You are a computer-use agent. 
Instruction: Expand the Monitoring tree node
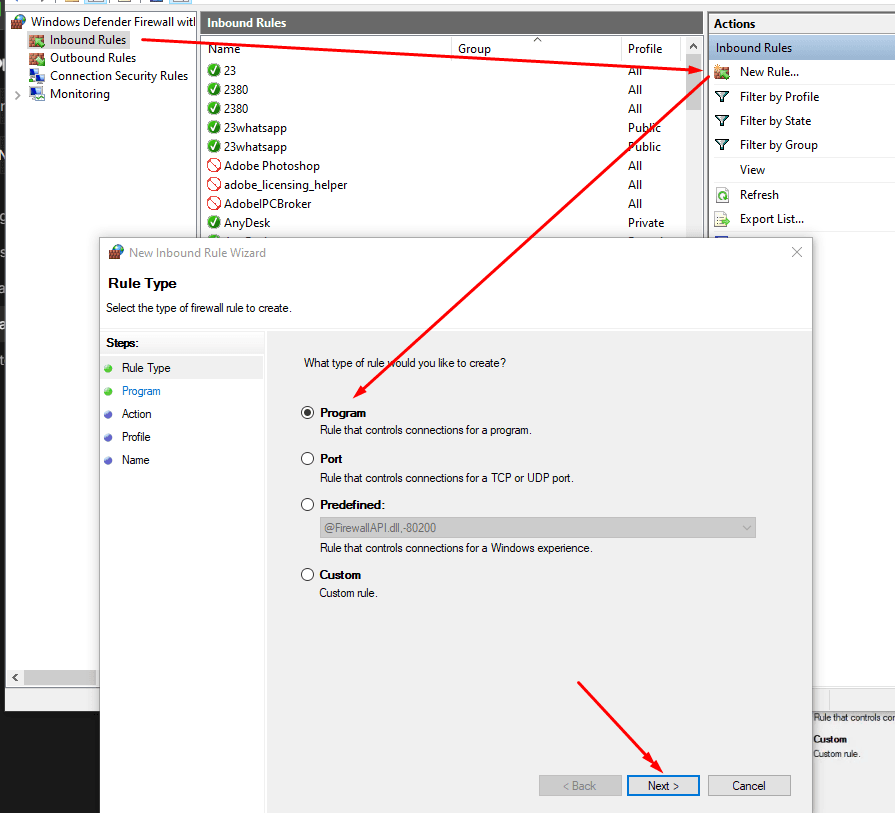[17, 94]
